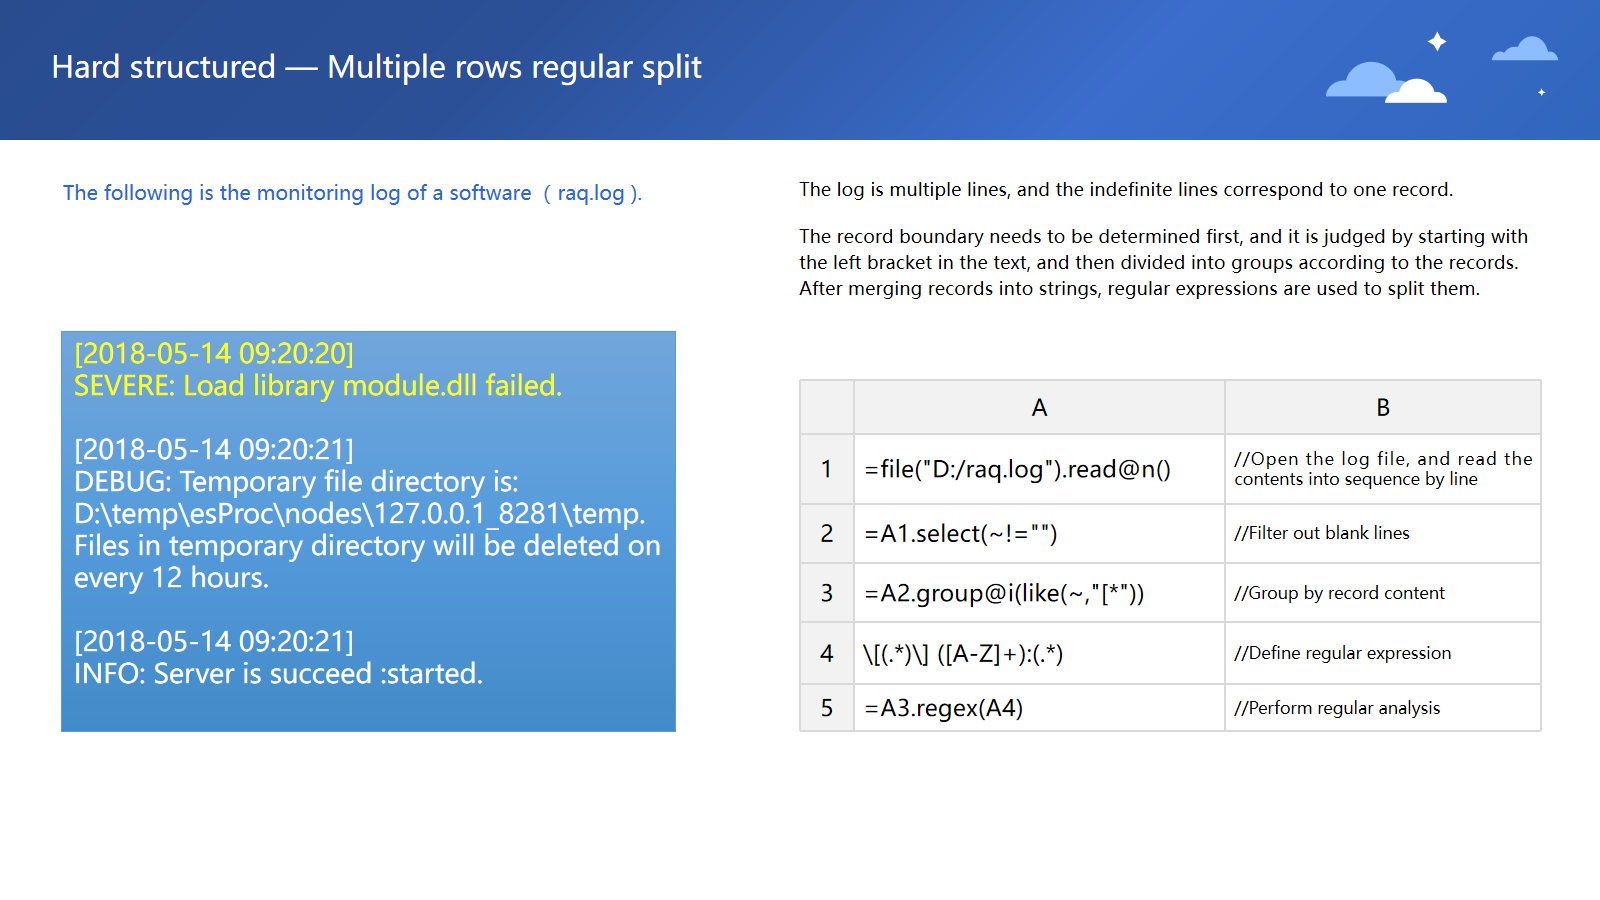Select column header A in the table
Image resolution: width=1600 pixels, height=900 pixels.
tap(1039, 407)
